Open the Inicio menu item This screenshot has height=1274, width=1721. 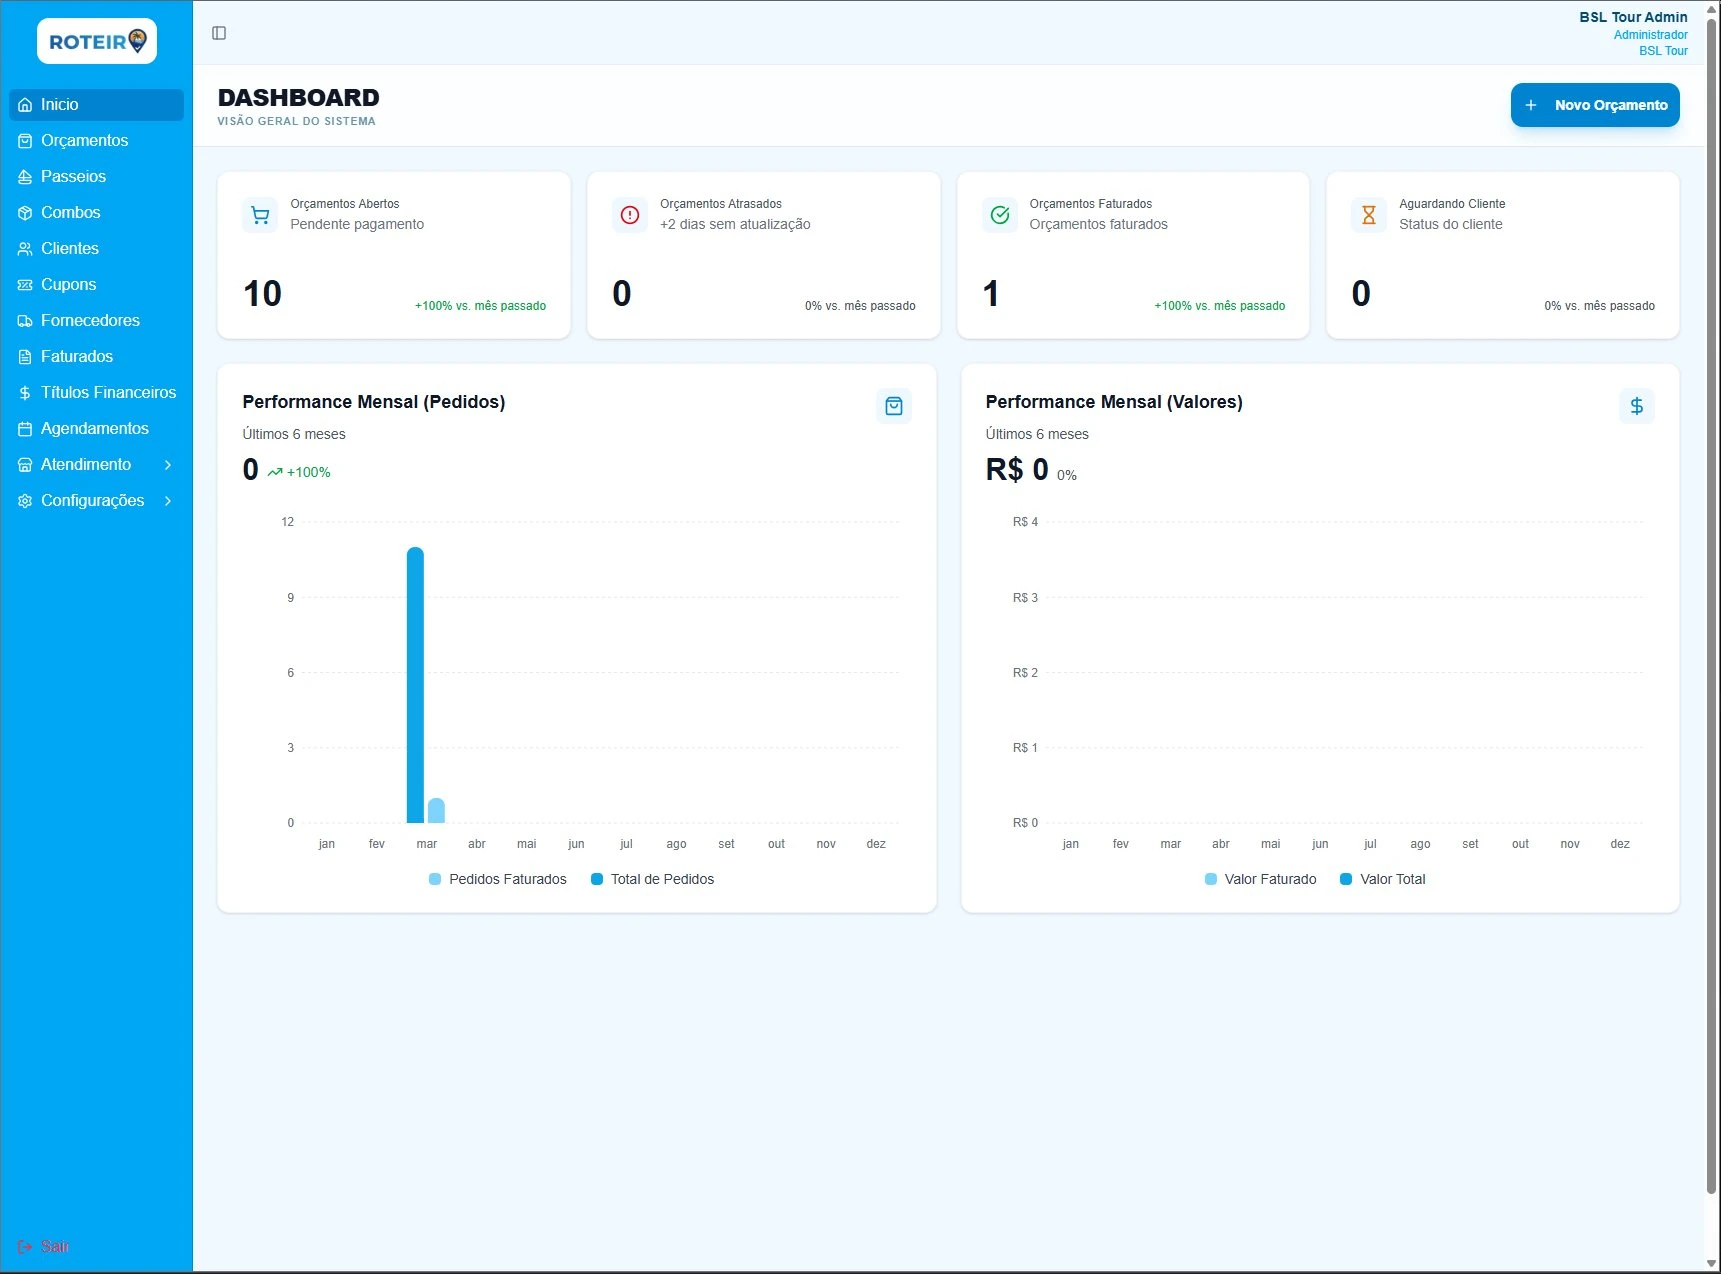pos(60,104)
